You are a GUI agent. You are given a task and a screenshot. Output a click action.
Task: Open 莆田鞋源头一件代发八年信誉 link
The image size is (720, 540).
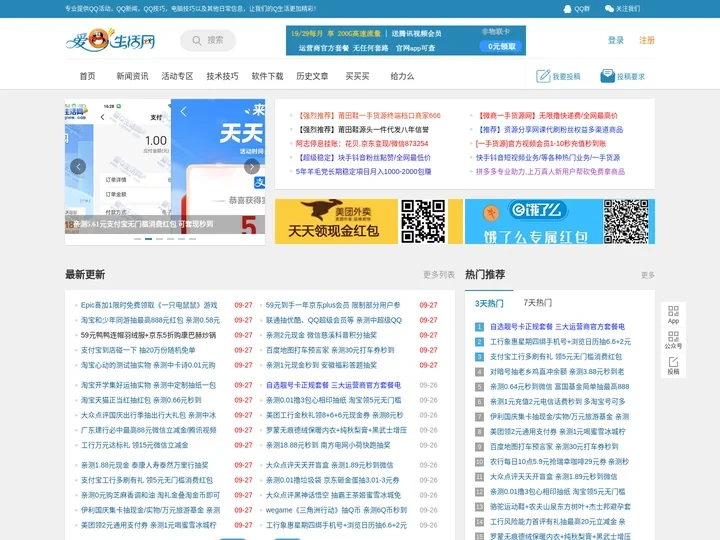click(x=364, y=129)
